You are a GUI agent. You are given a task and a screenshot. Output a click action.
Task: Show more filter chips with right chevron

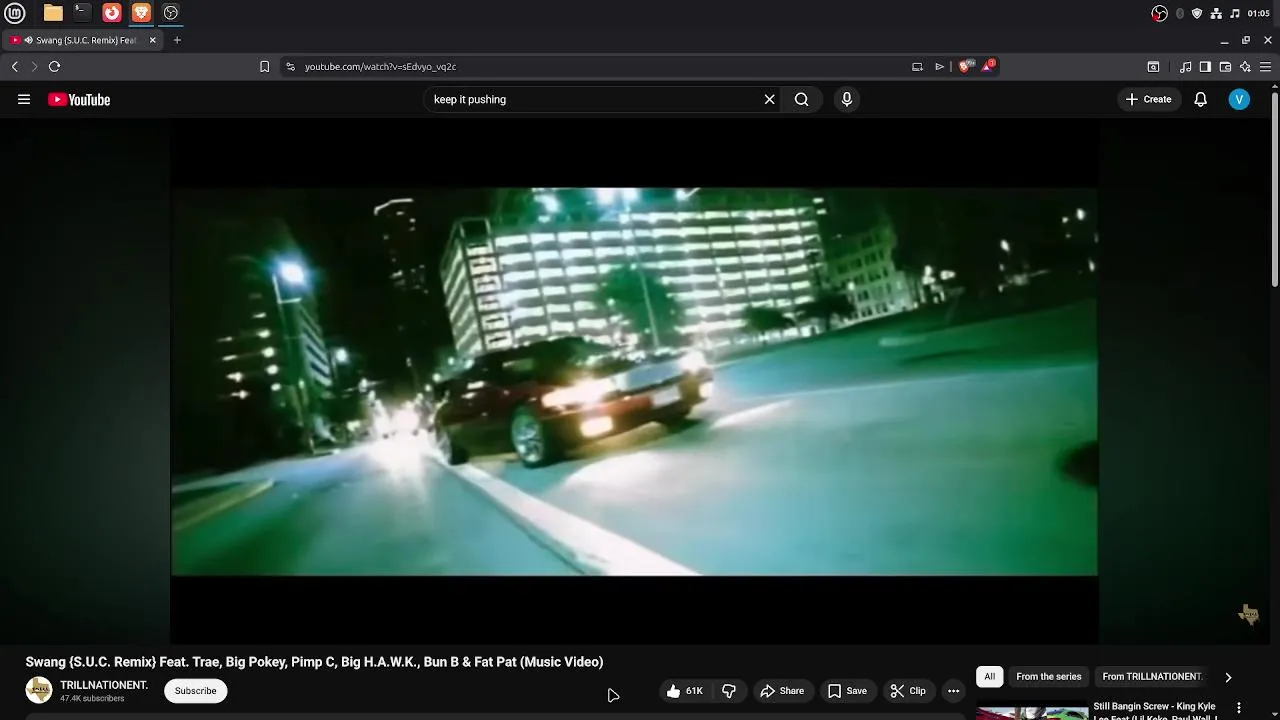pos(1228,677)
